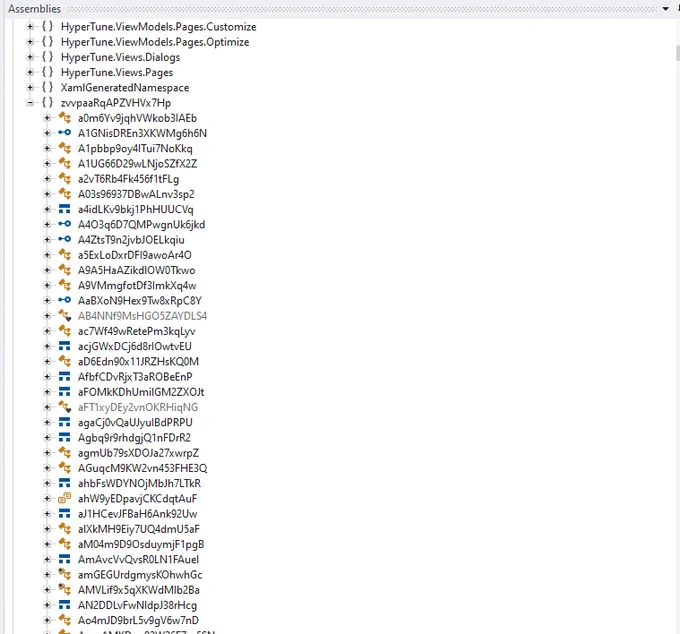Image resolution: width=680 pixels, height=634 pixels.
Task: Click class icon beside A1UG66D29wLNjoSZfX2Z
Action: click(x=64, y=163)
